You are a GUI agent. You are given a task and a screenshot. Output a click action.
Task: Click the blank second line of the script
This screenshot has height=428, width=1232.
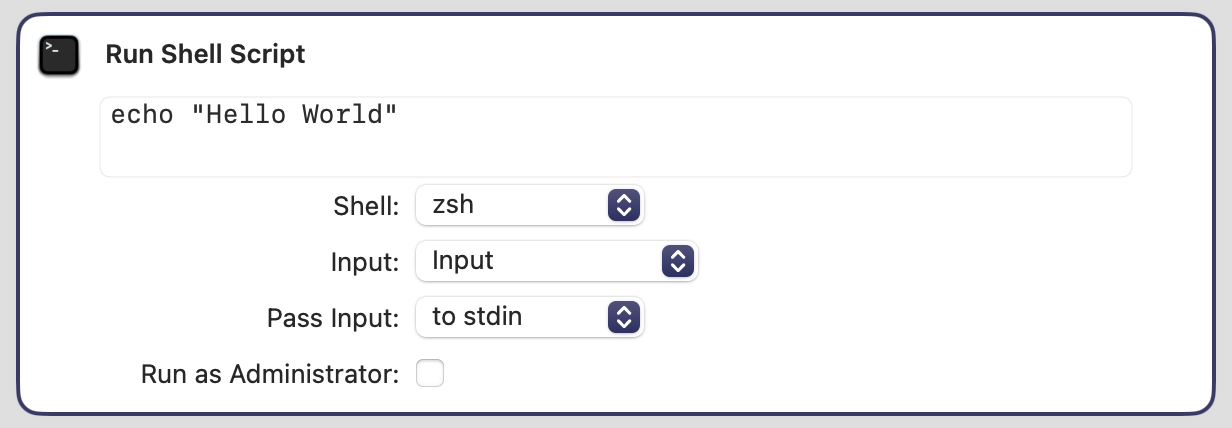(400, 152)
